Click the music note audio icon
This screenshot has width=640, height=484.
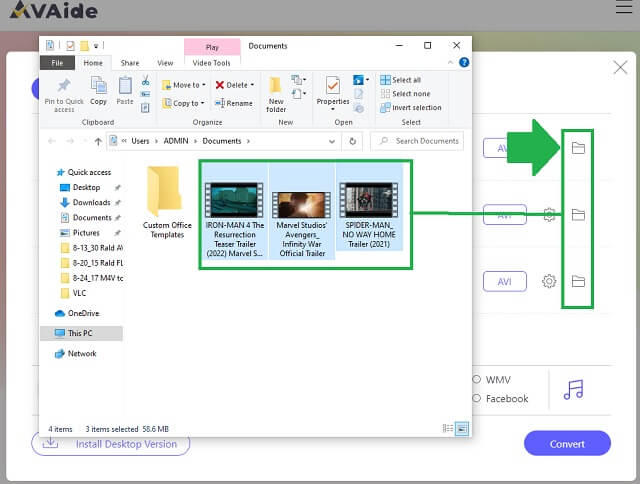(573, 390)
